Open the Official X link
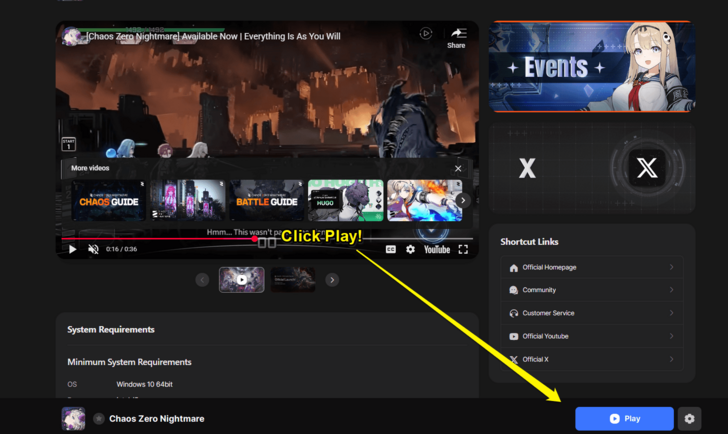 coord(592,359)
